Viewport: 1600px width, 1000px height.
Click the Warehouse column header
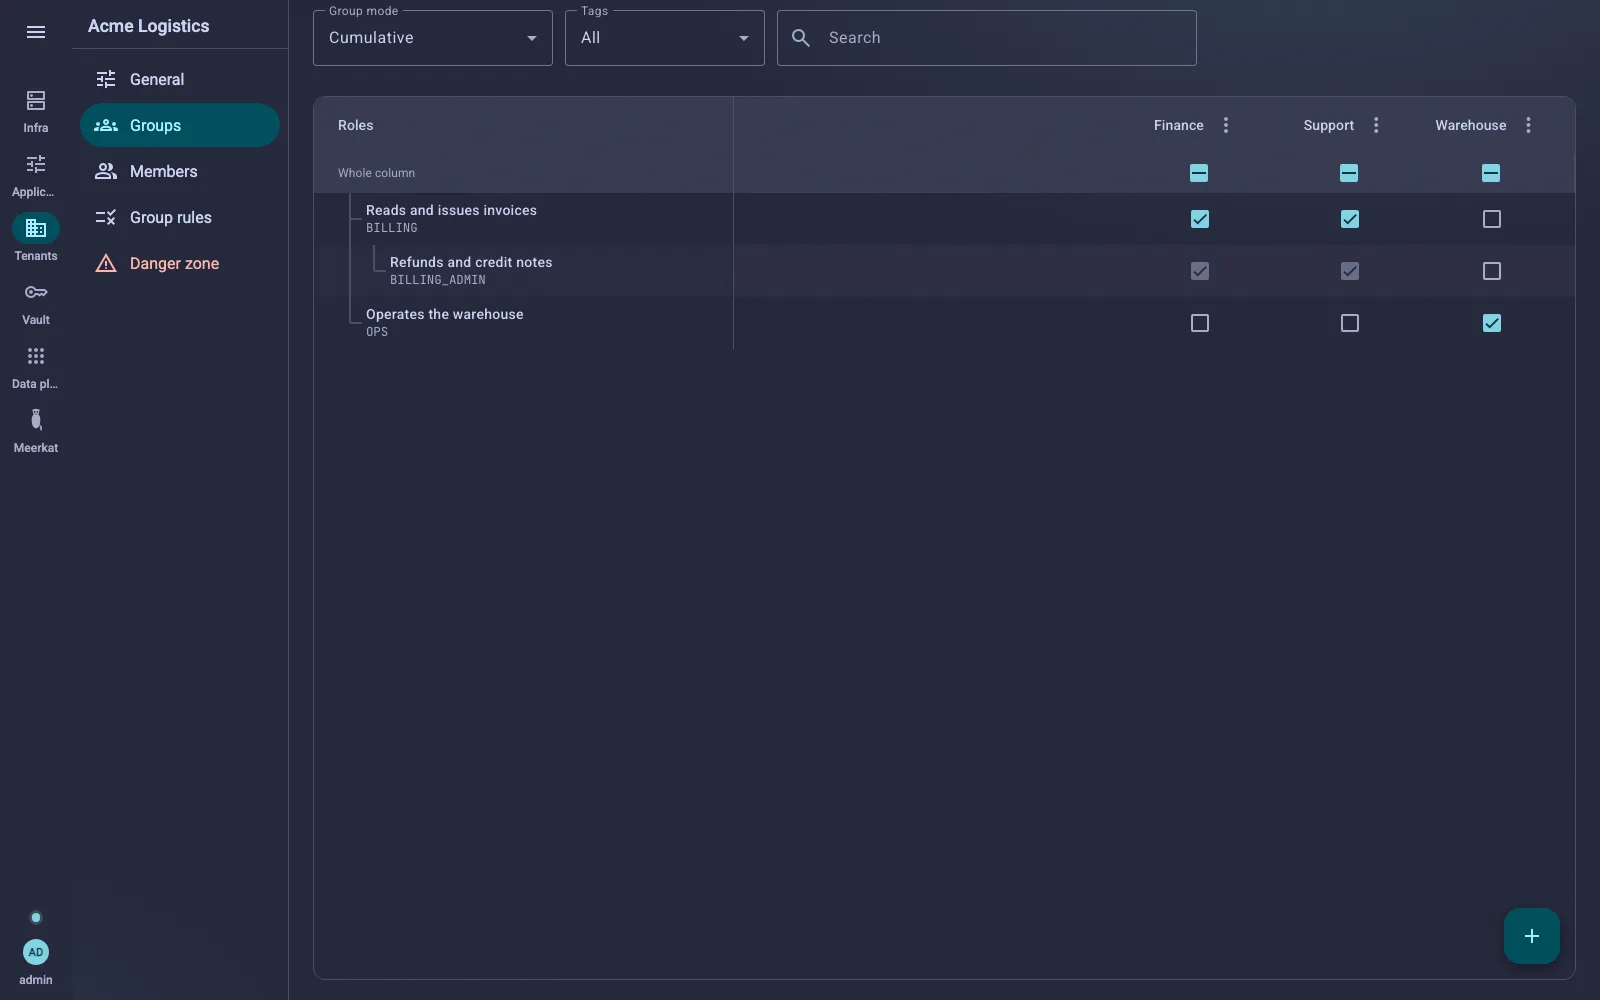[1471, 125]
